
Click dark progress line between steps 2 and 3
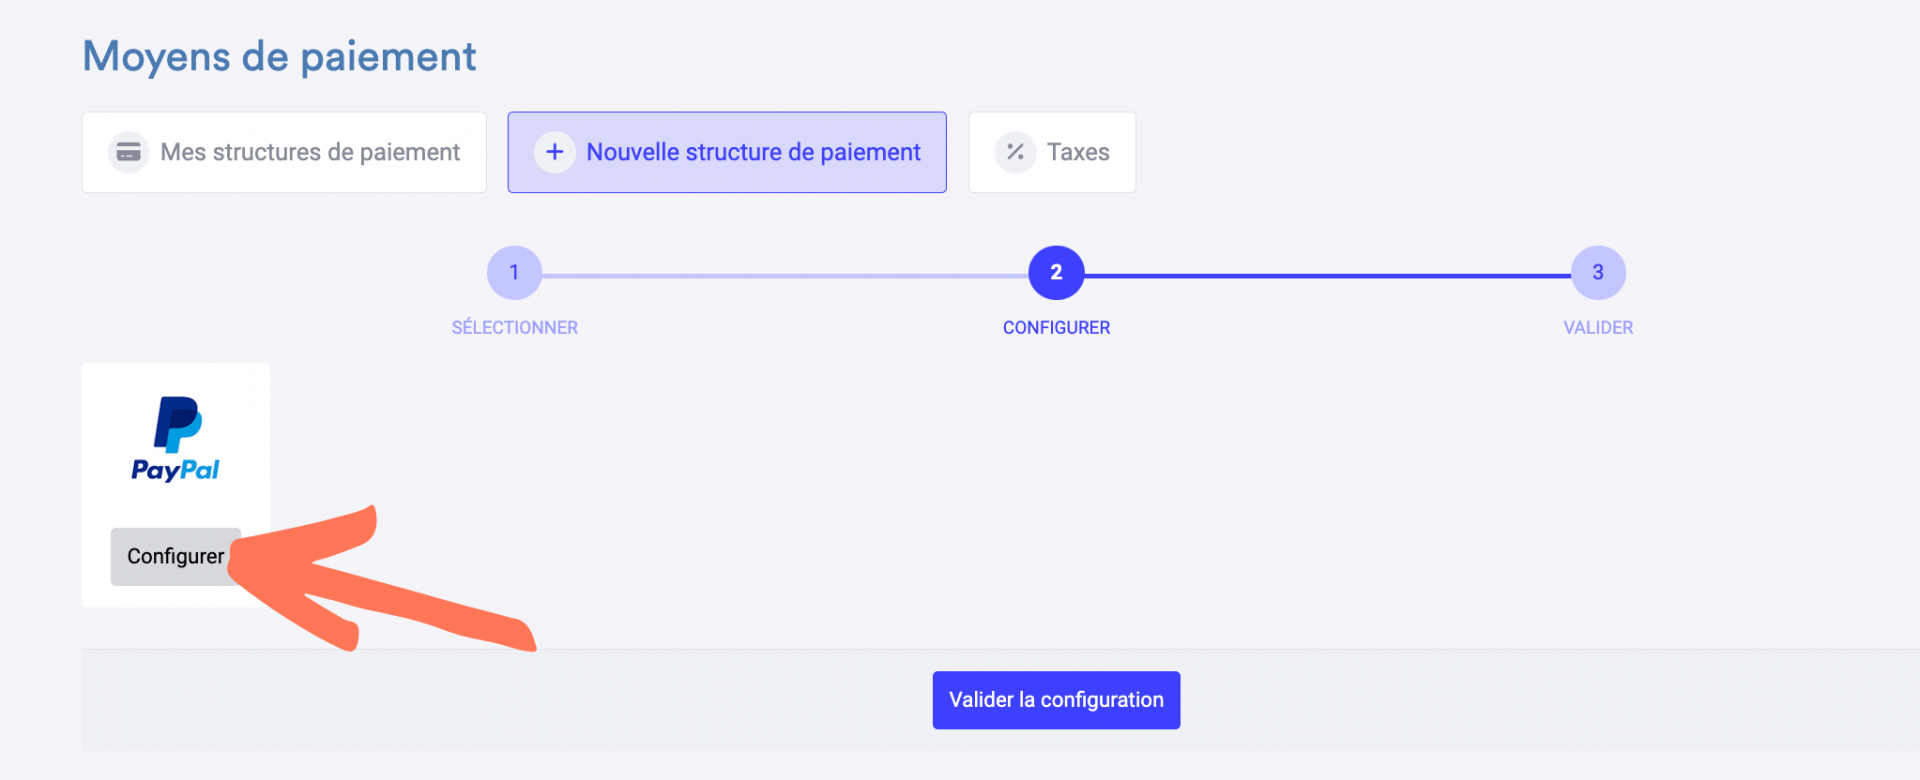(1327, 276)
